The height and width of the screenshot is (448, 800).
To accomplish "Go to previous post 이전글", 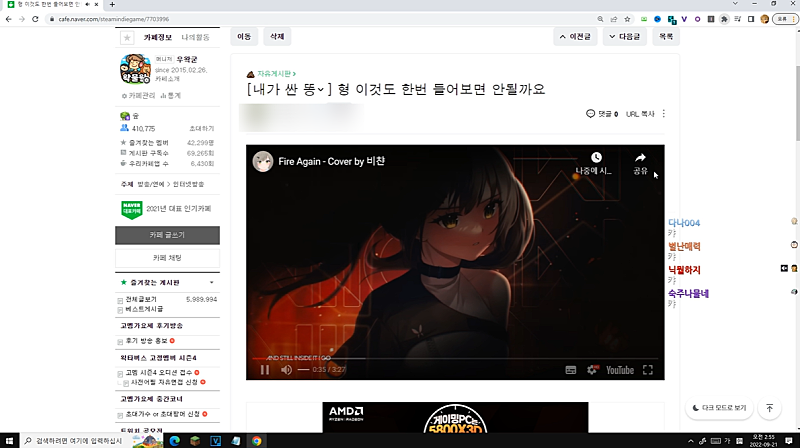I will [x=575, y=37].
